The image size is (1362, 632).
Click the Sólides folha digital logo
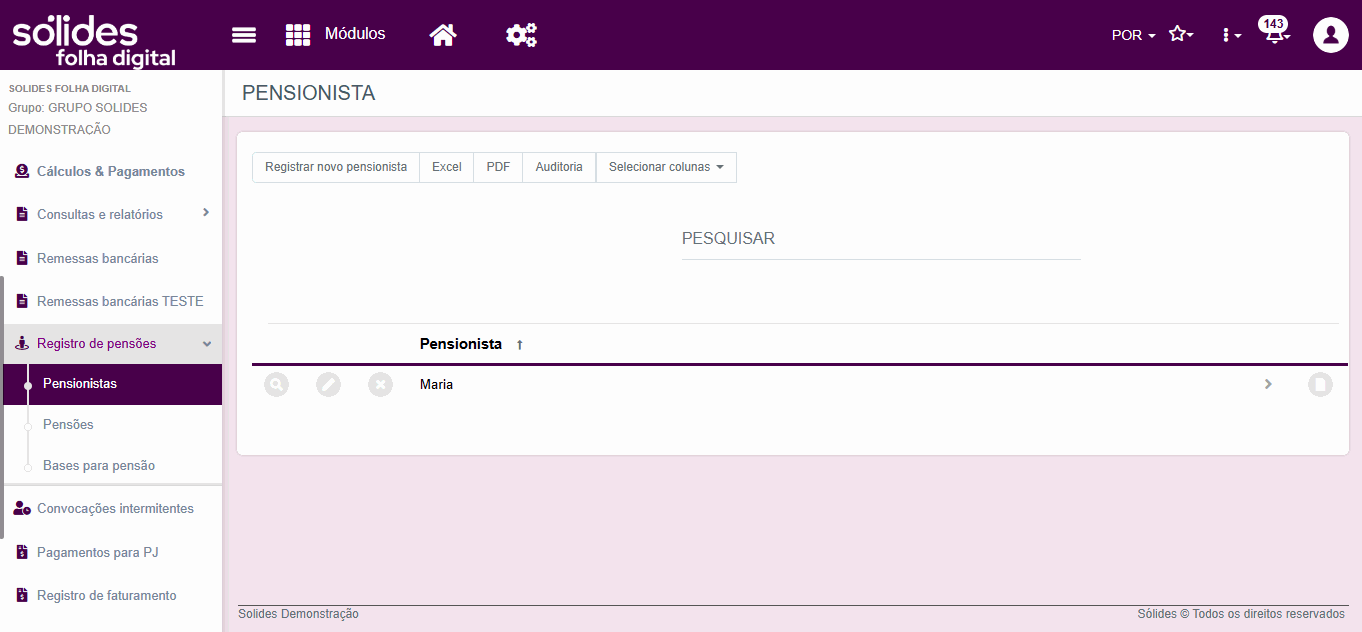(93, 40)
